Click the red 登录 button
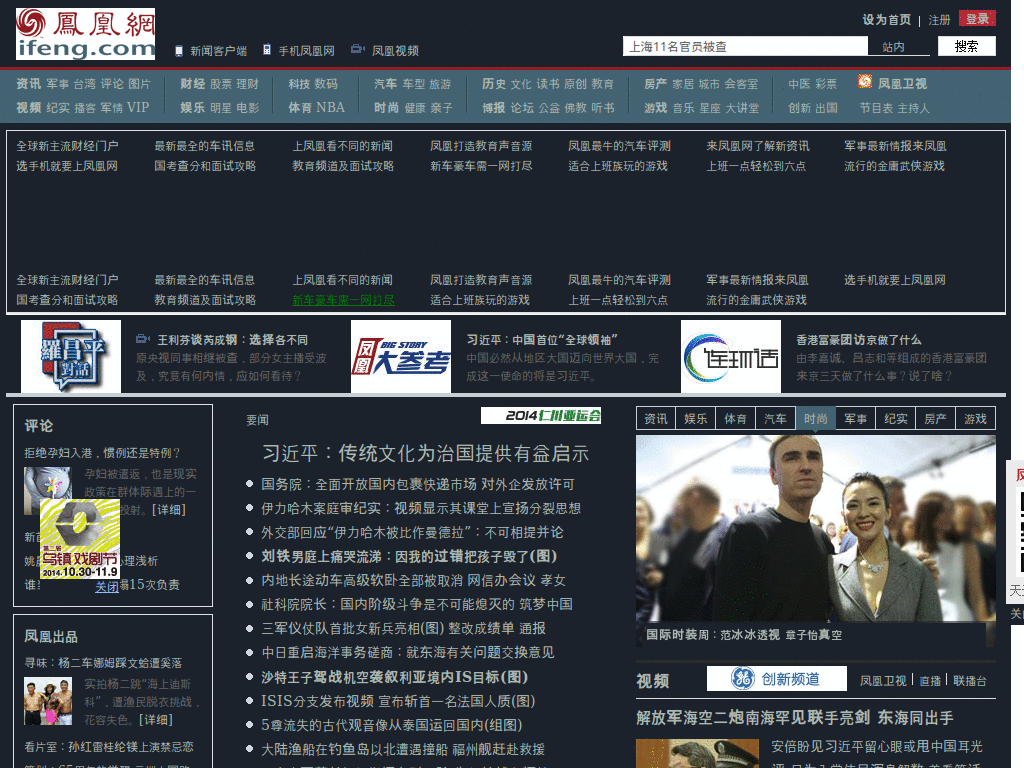This screenshot has width=1024, height=768. [x=976, y=18]
